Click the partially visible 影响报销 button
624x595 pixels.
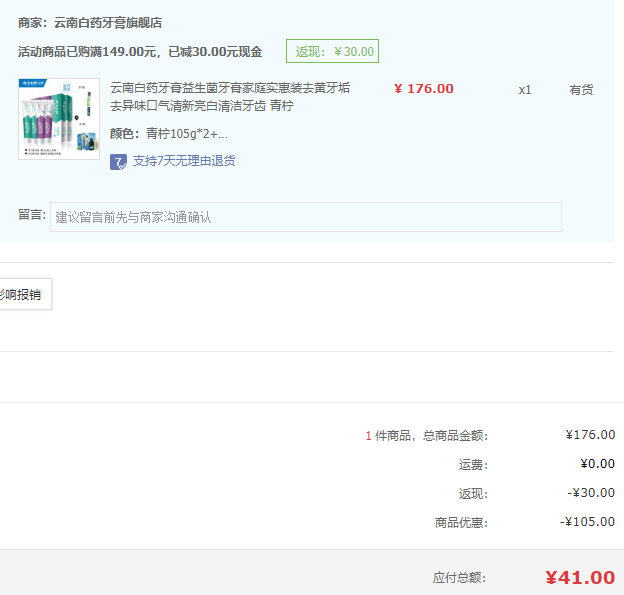tap(25, 294)
